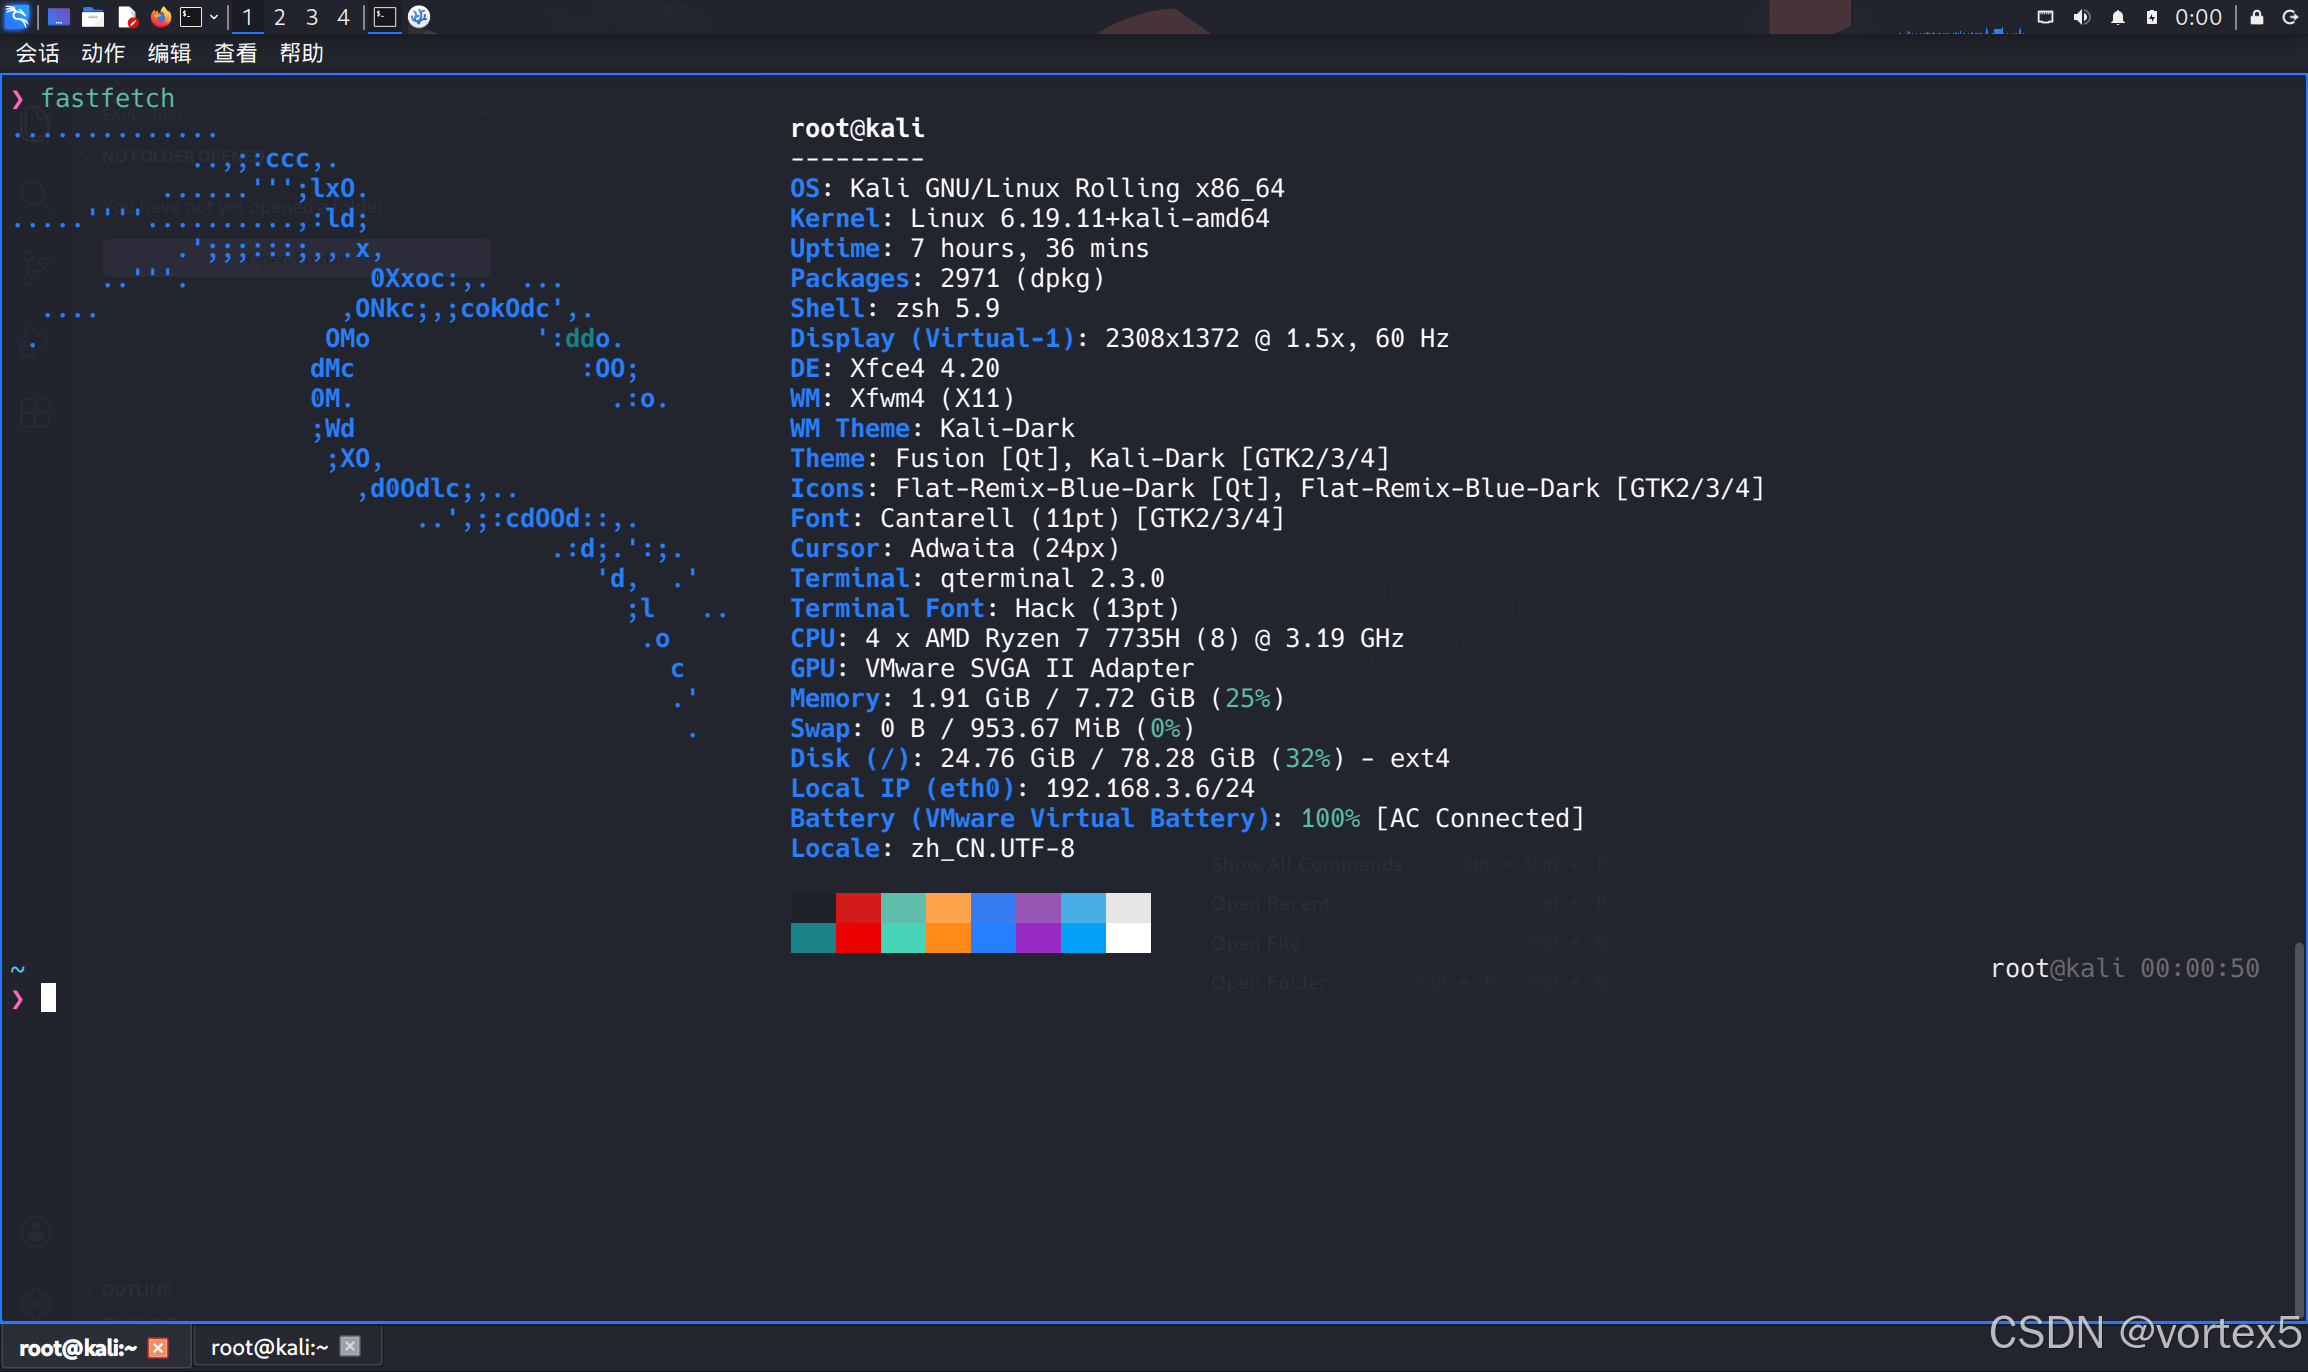Screen dimensions: 2308x1372
Task: Focus the qterminal taskbar window button
Action: click(x=385, y=17)
